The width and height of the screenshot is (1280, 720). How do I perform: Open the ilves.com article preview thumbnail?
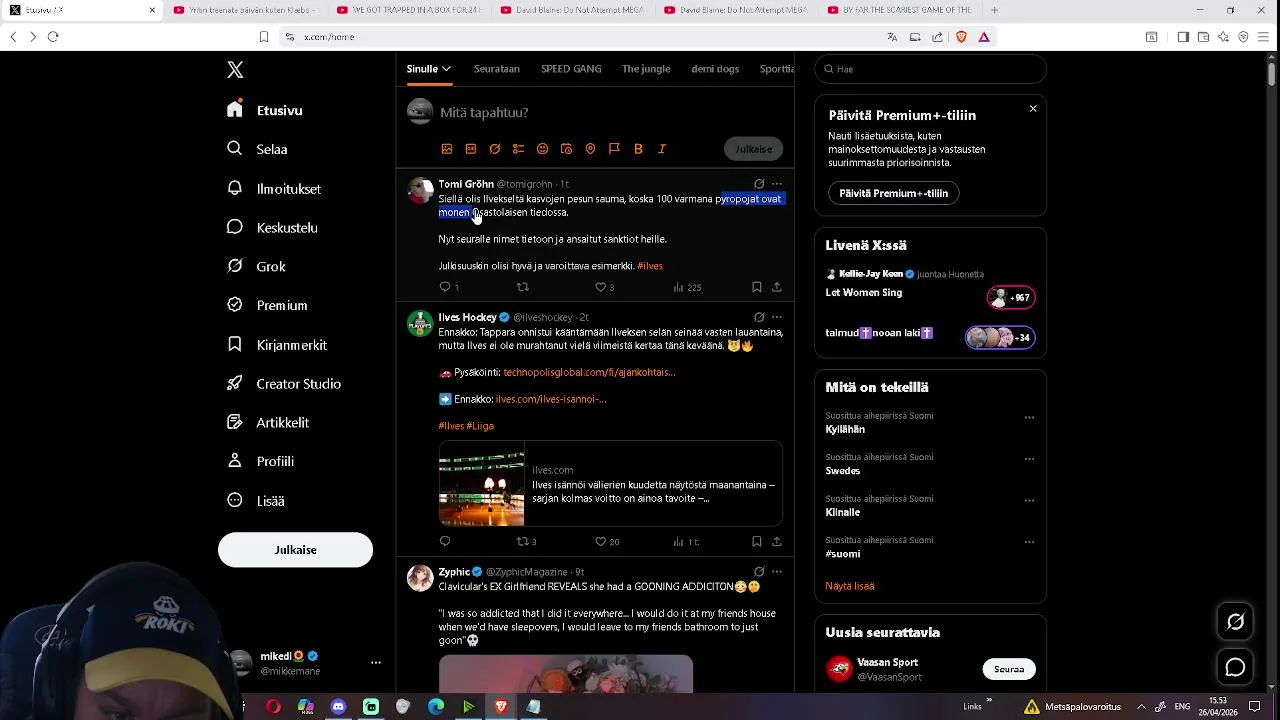pos(481,484)
